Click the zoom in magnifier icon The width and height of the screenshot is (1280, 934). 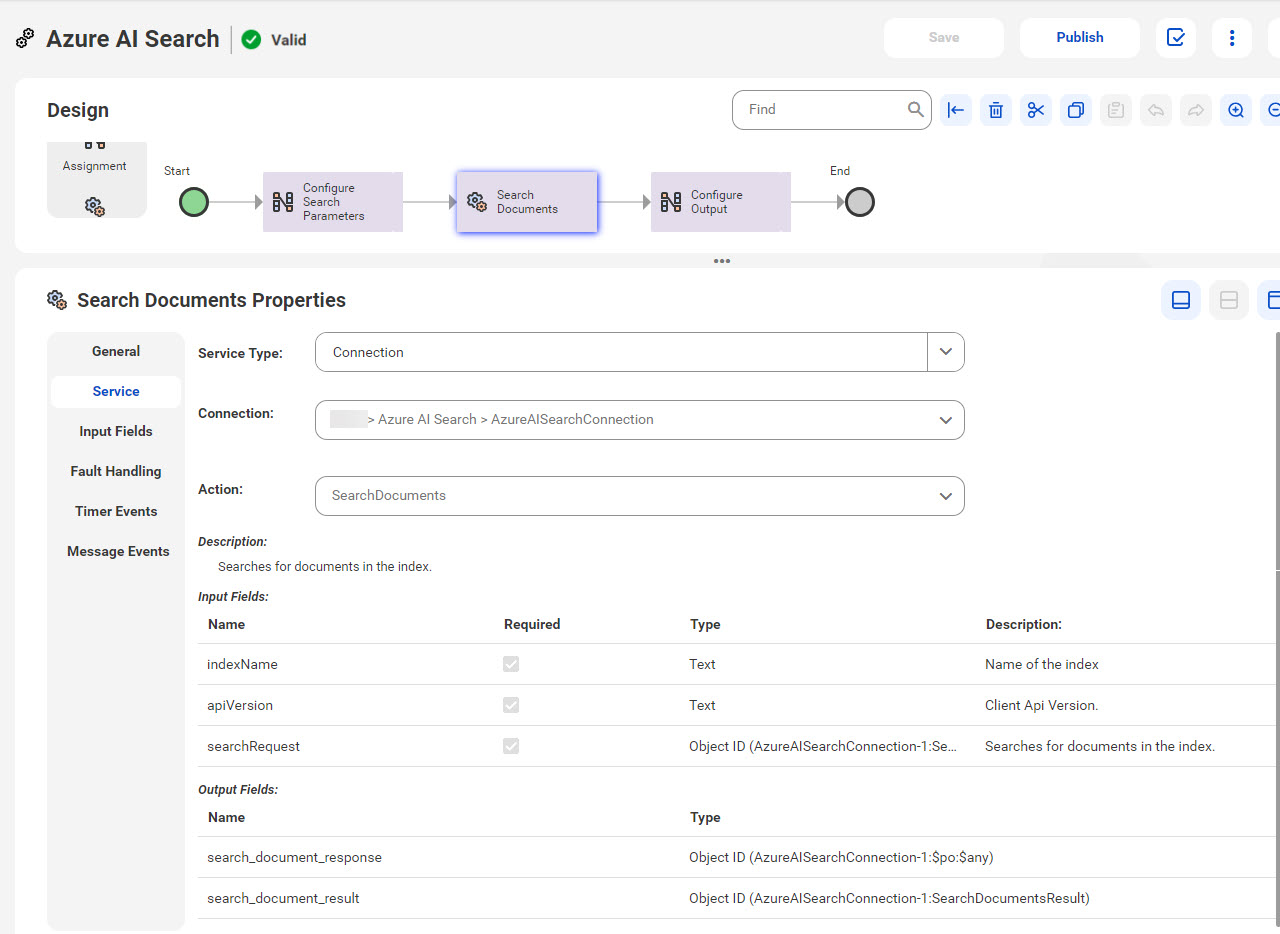(x=1236, y=110)
